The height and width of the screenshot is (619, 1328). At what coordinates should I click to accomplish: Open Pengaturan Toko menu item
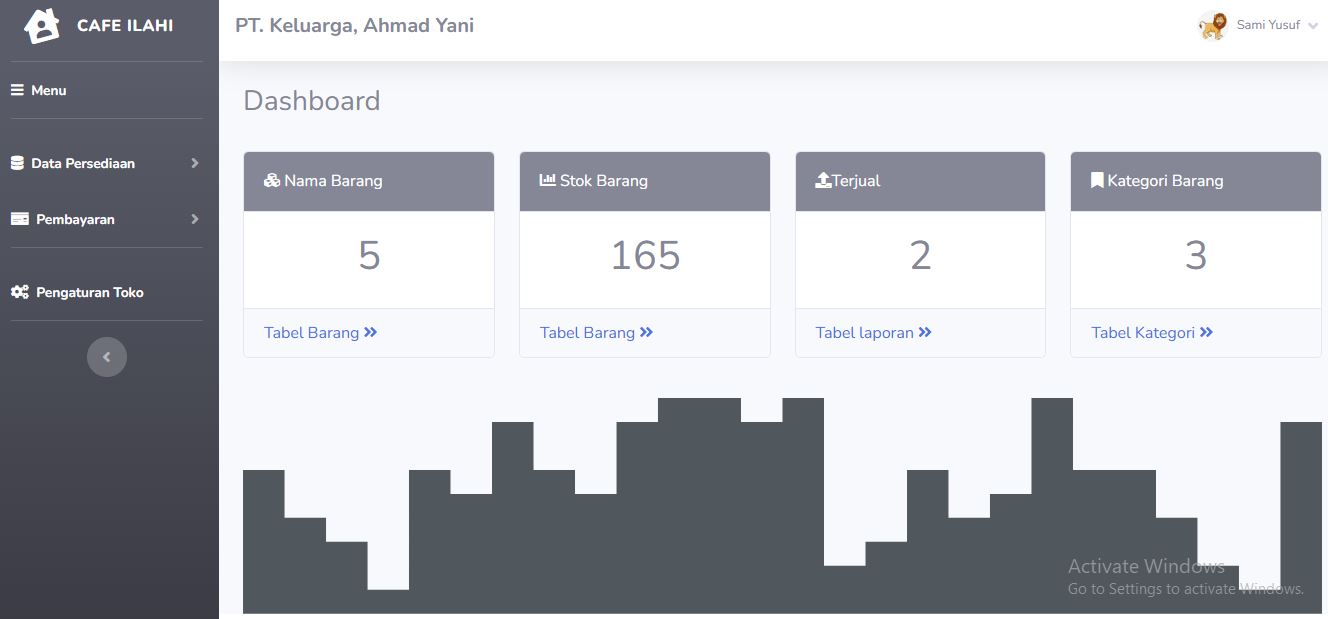point(89,292)
